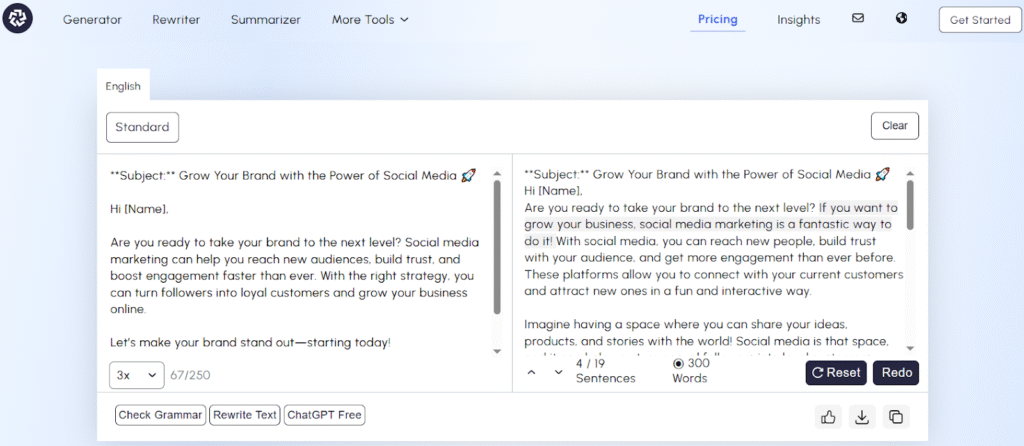Open the Pricing page
The image size is (1024, 446).
[717, 19]
